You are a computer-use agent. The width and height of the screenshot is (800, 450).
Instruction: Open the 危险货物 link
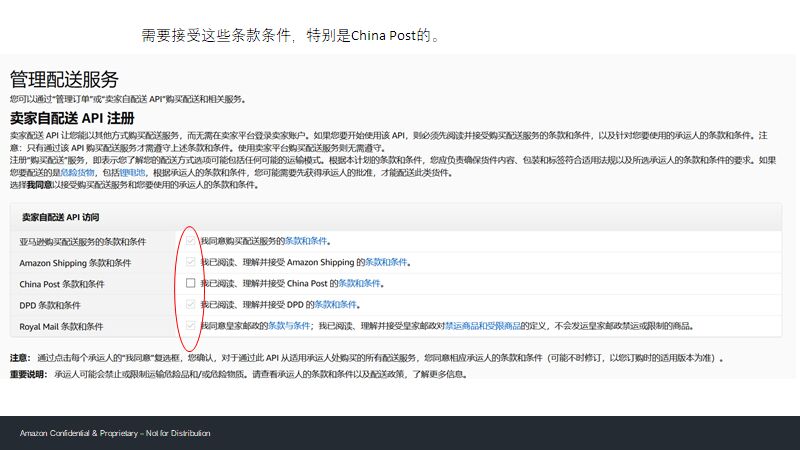(78, 172)
